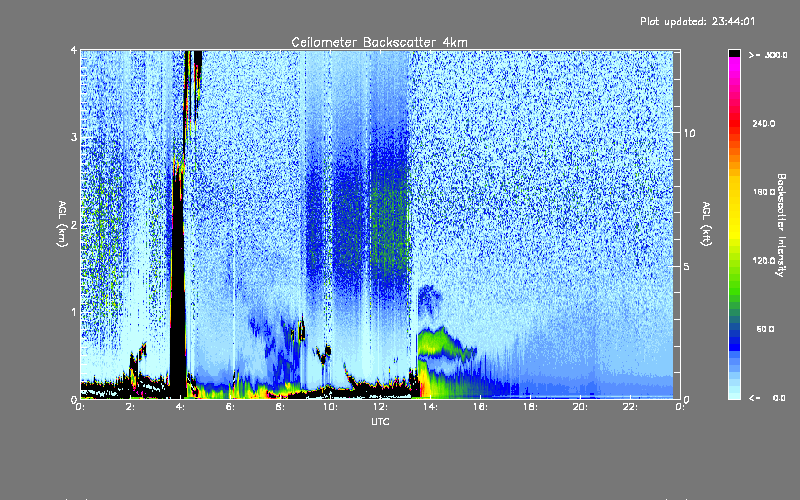
Task: Click the "4" tick on the km axis
Action: [x=74, y=50]
